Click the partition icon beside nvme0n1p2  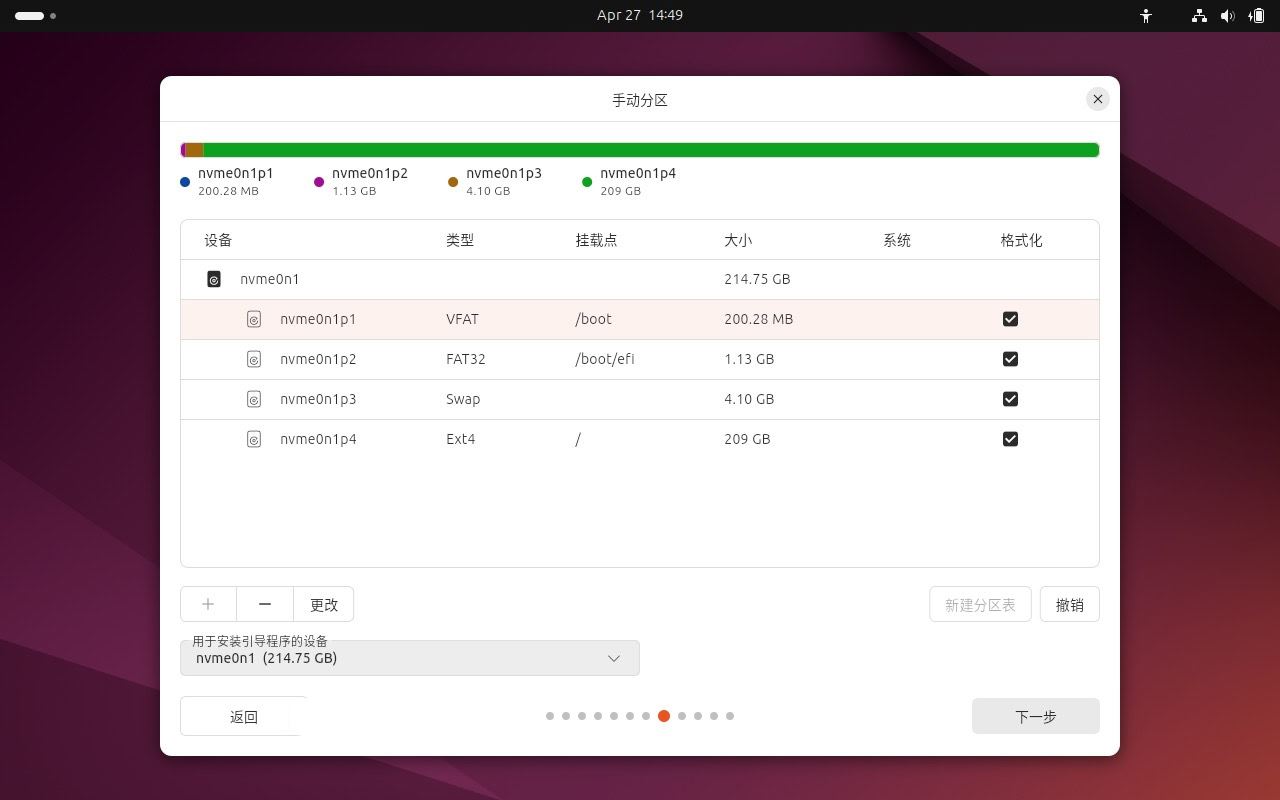(x=254, y=358)
